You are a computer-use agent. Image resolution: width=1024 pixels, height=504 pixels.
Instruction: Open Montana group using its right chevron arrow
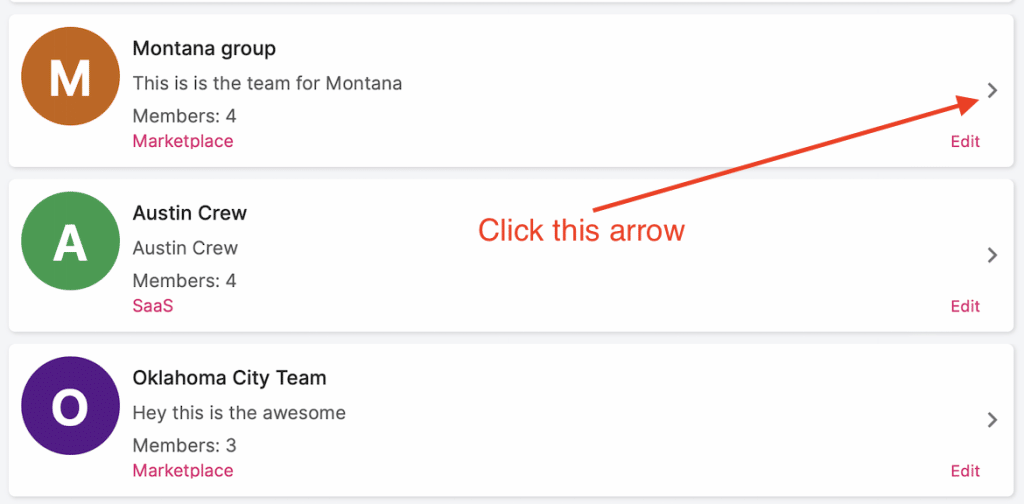point(993,90)
